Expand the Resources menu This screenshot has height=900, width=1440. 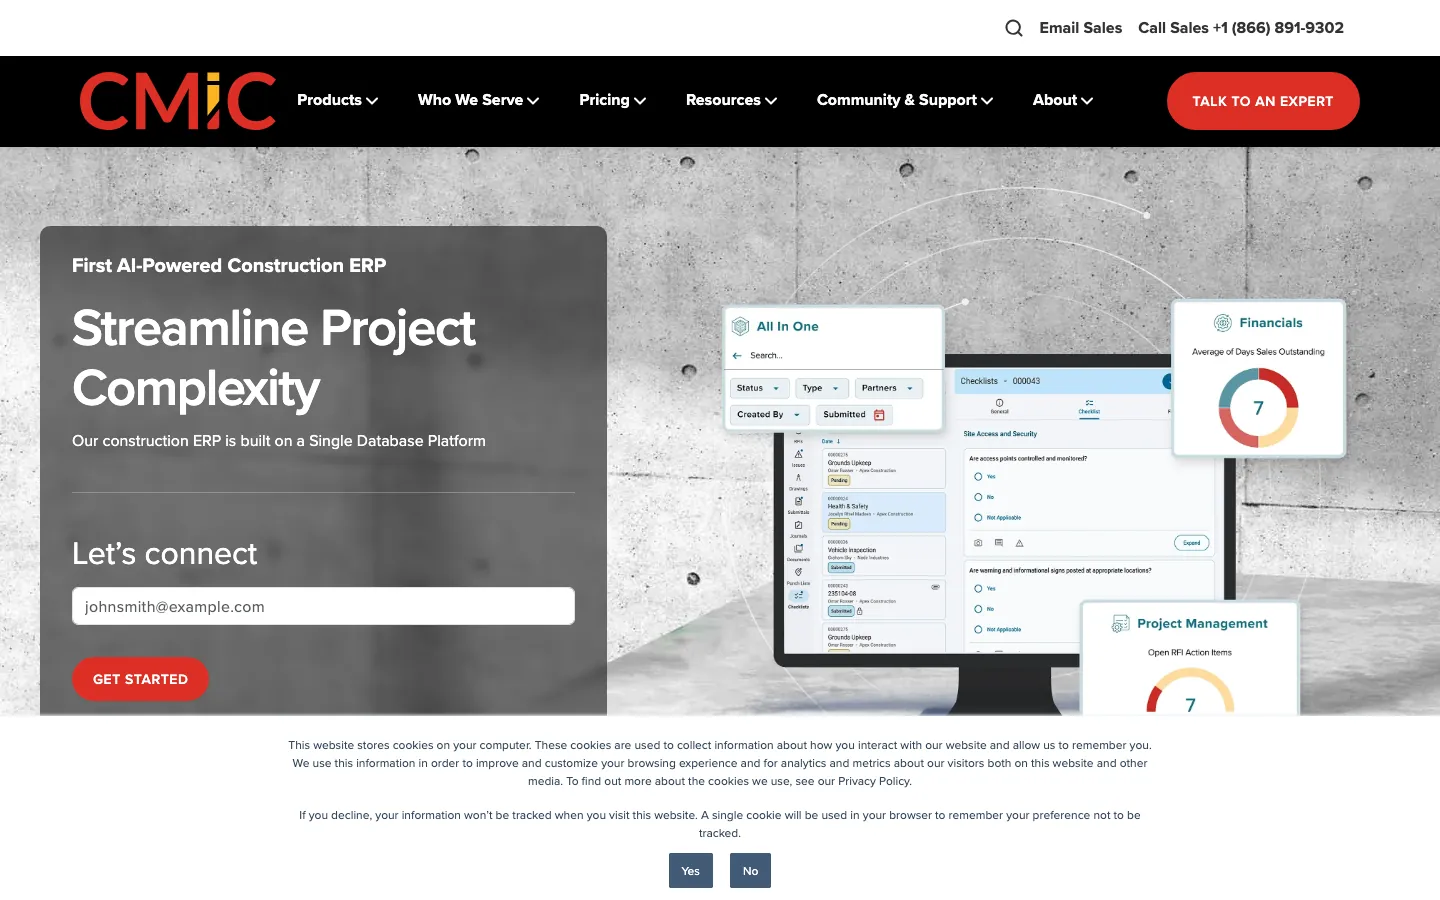(x=731, y=100)
